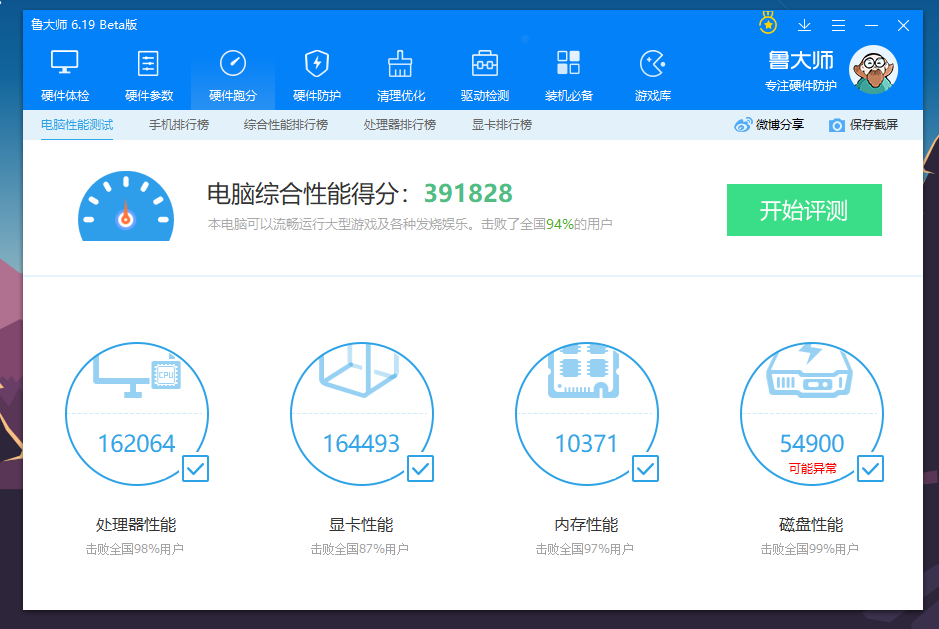Switch to 显卡排行榜 tab
Viewport: 939px width, 629px height.
[502, 125]
